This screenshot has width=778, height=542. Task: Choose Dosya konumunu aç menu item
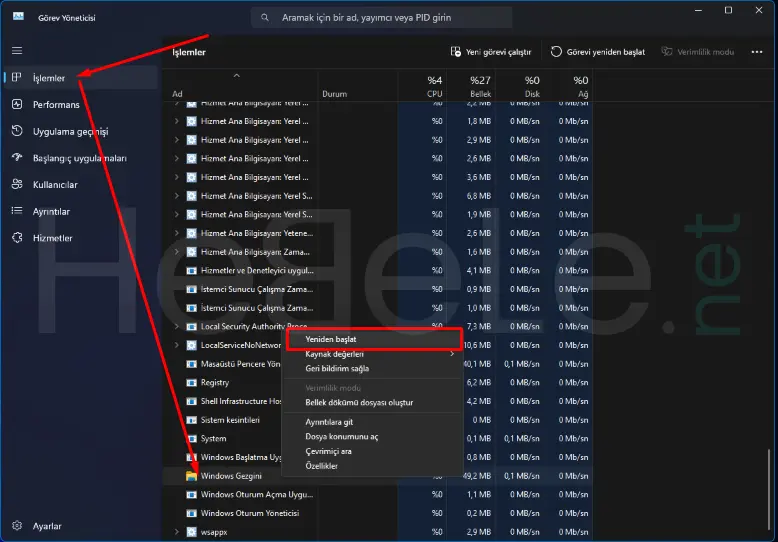click(x=373, y=437)
